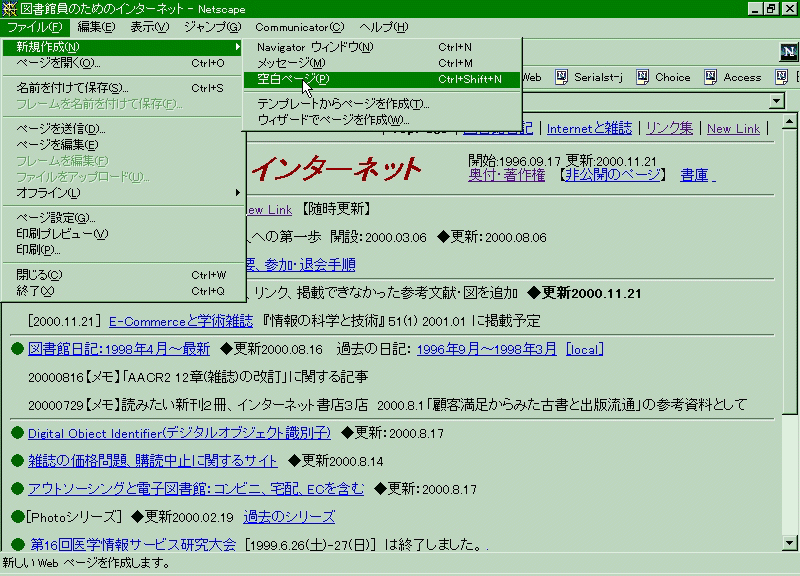
Task: Select 終了(X) menu item
Action: [x=122, y=291]
